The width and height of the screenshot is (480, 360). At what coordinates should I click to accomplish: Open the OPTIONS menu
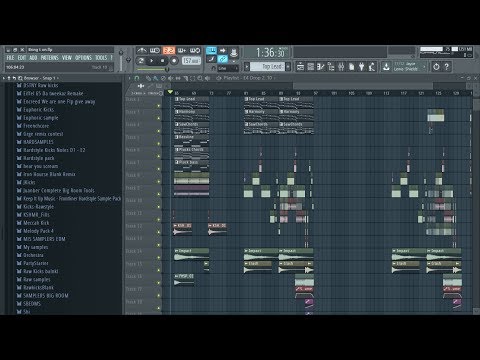pos(83,58)
